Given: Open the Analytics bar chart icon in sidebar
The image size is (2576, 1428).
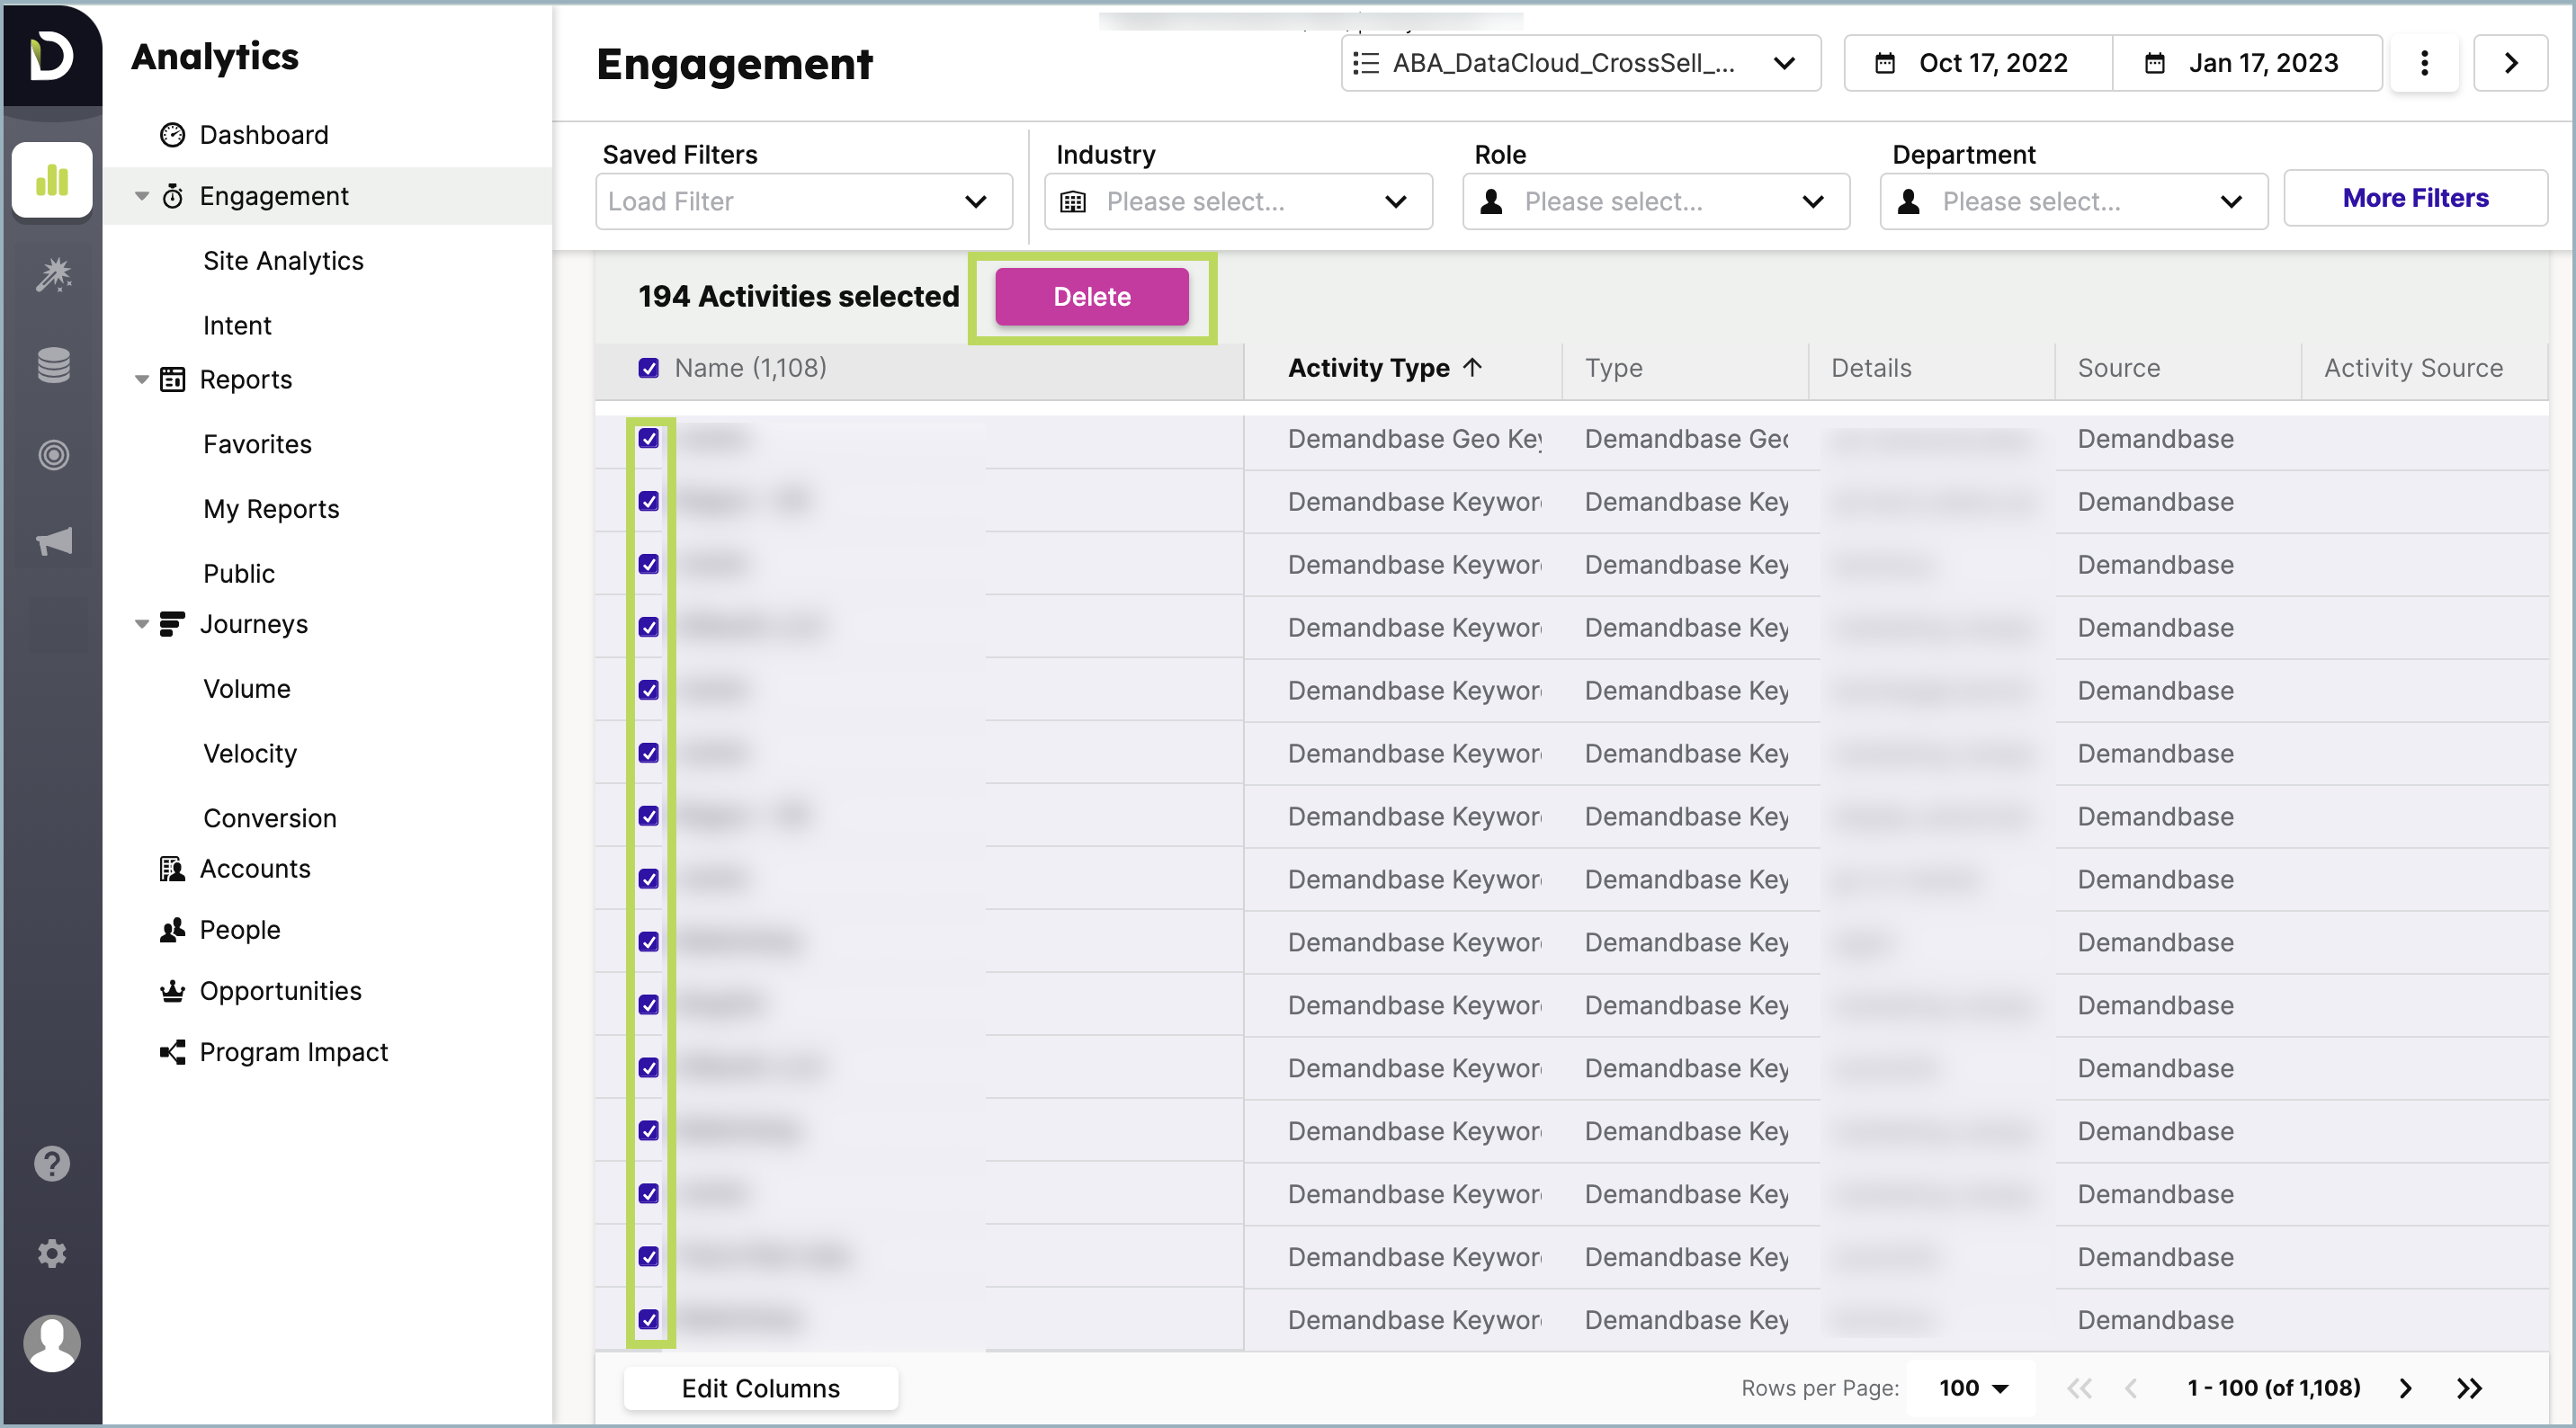Looking at the screenshot, I should coord(52,180).
